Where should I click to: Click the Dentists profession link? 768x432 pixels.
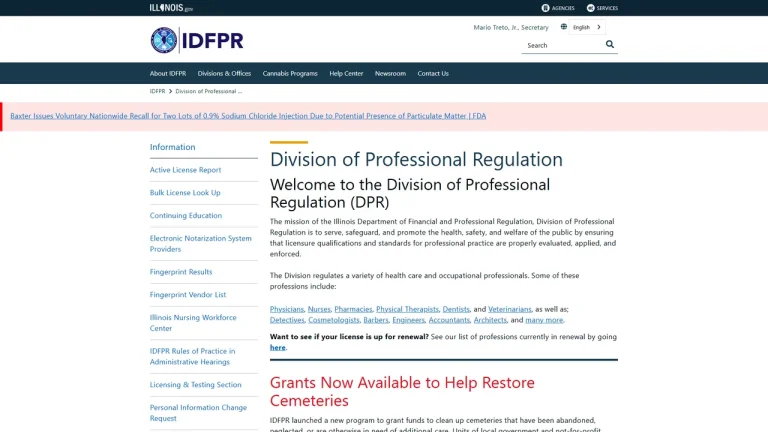coord(456,309)
